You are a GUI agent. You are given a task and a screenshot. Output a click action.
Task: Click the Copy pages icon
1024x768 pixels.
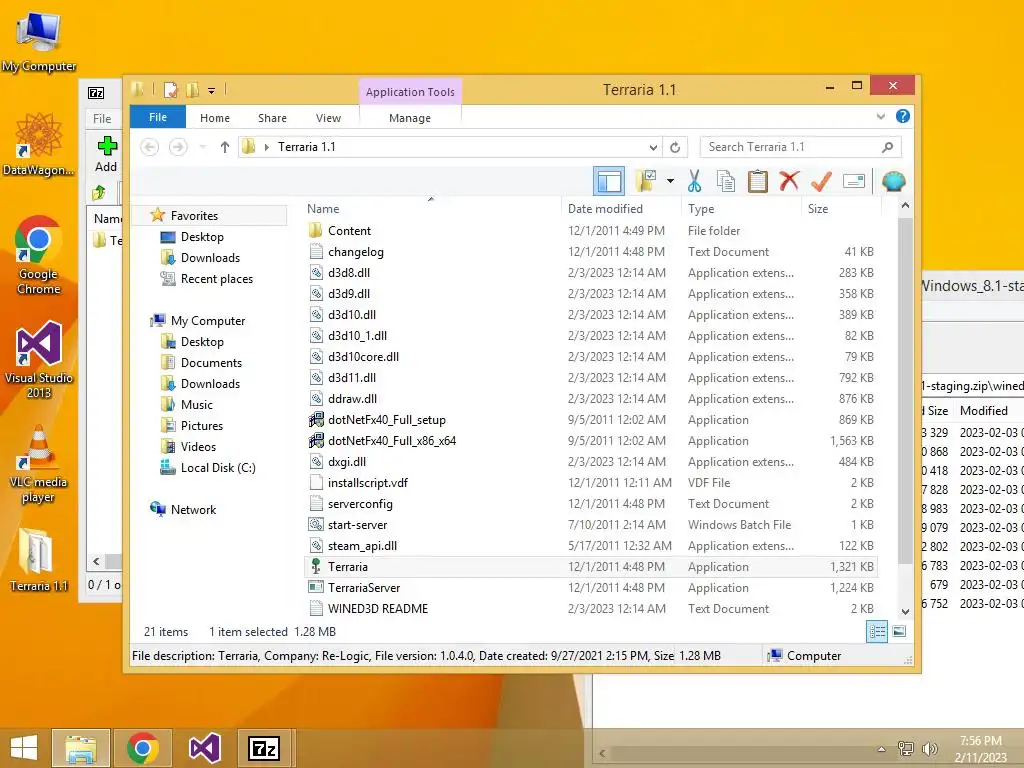[x=726, y=181]
